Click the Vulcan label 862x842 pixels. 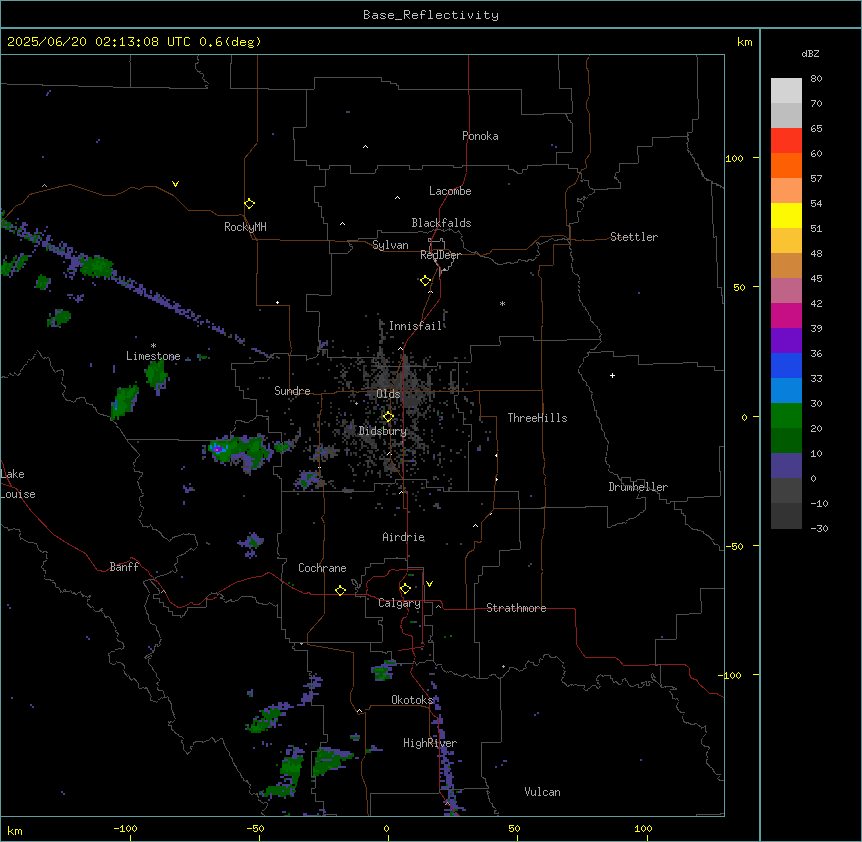[542, 792]
